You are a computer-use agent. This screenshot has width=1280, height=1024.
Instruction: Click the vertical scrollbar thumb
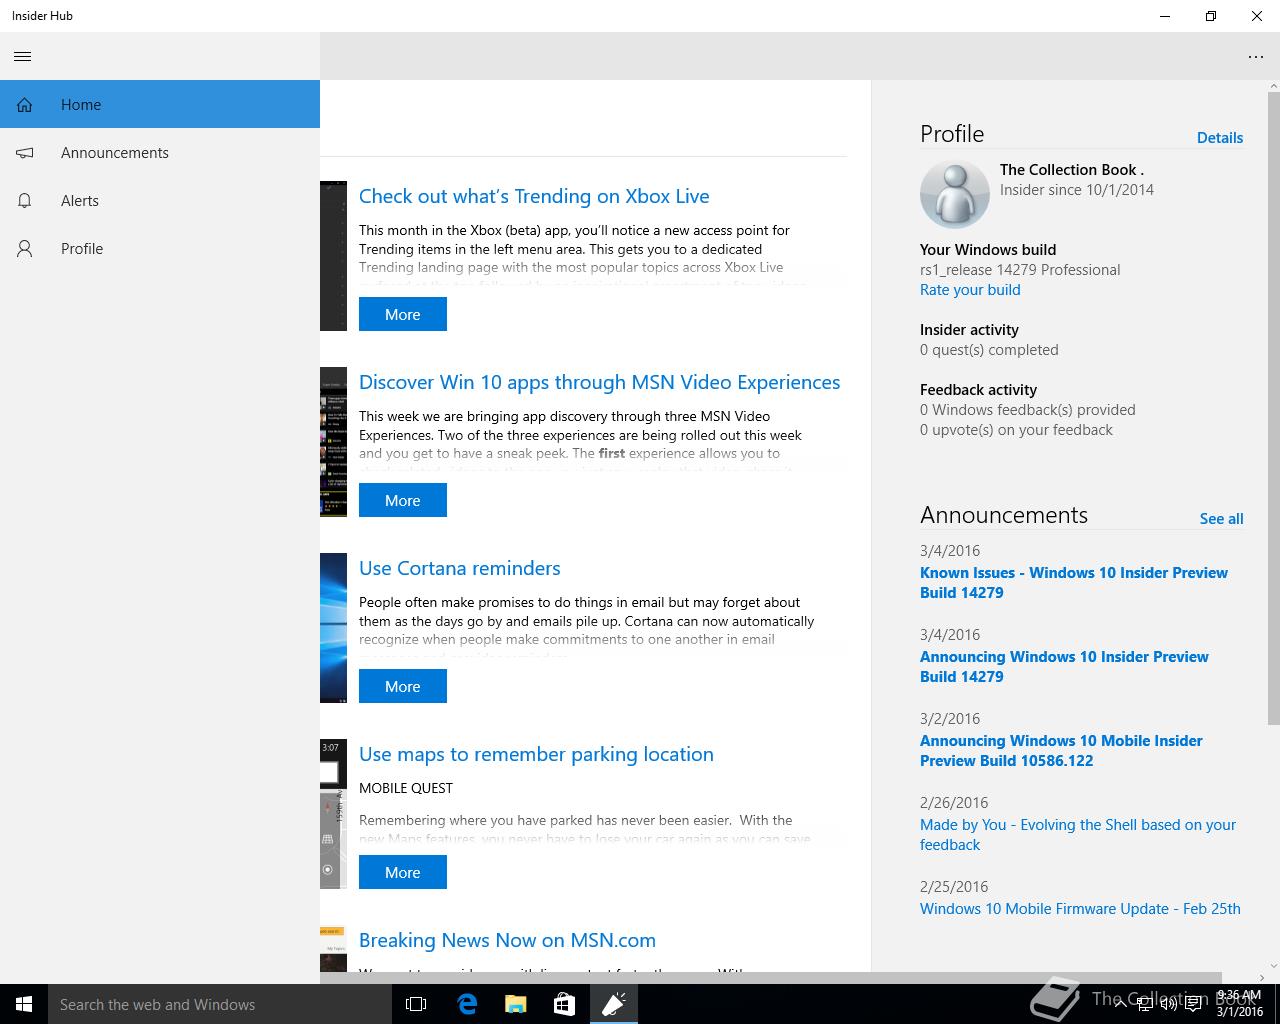1273,408
